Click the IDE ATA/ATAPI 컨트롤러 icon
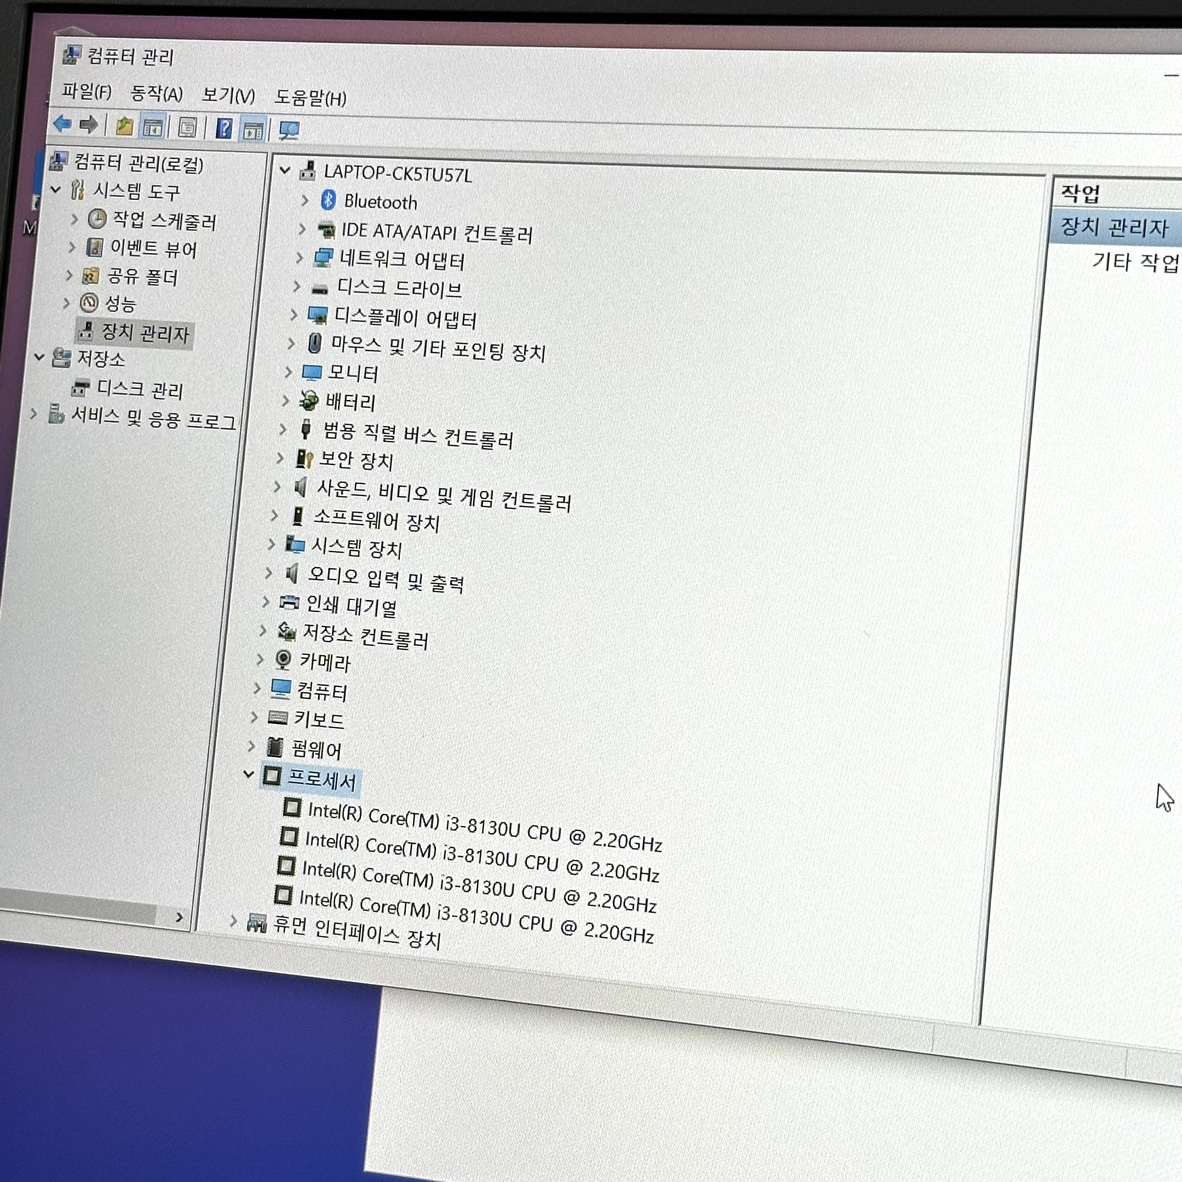 (326, 229)
